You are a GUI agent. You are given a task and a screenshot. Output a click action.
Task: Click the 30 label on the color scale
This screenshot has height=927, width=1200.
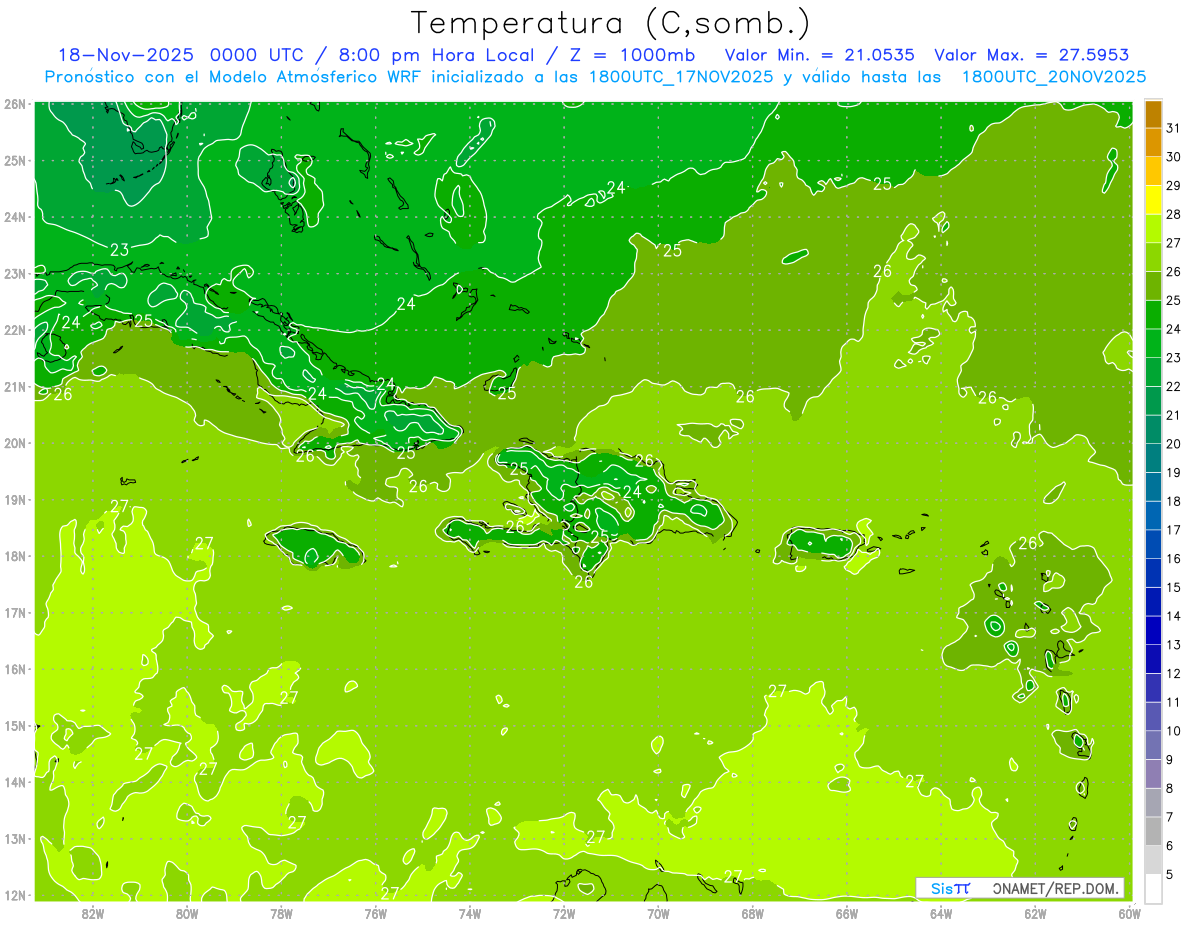tap(1173, 157)
